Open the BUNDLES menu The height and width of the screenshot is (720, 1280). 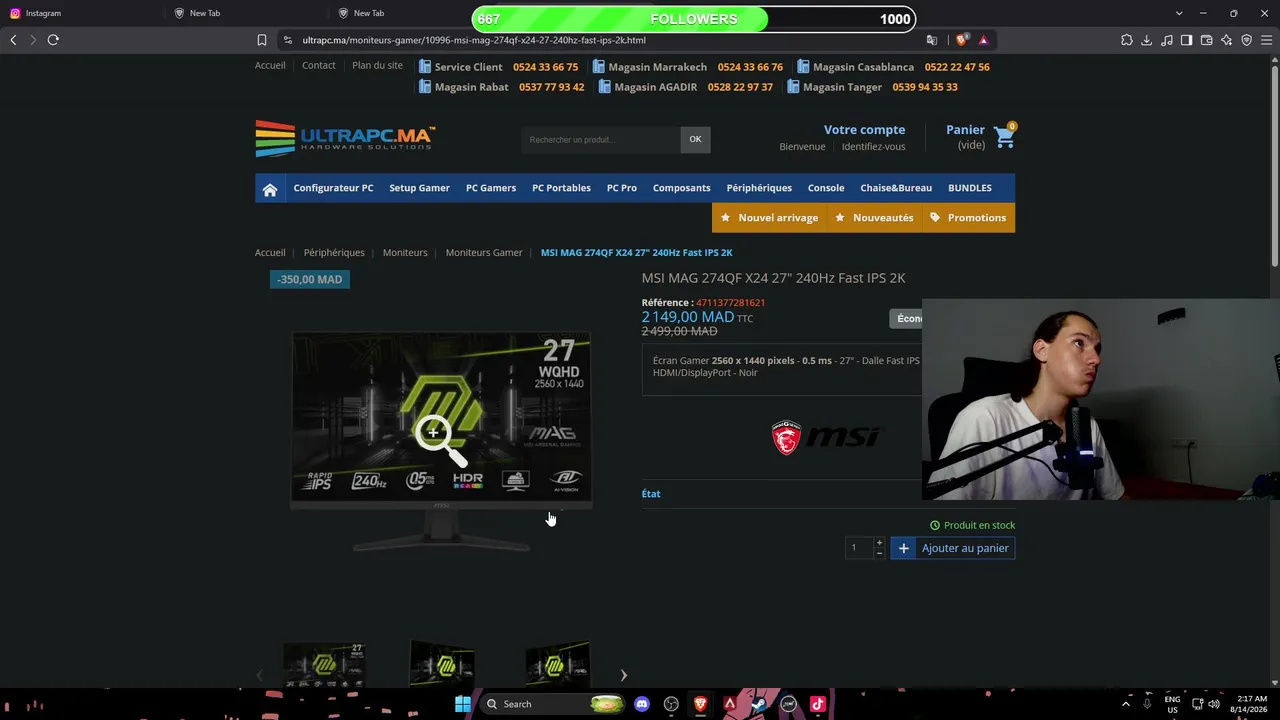coord(970,188)
